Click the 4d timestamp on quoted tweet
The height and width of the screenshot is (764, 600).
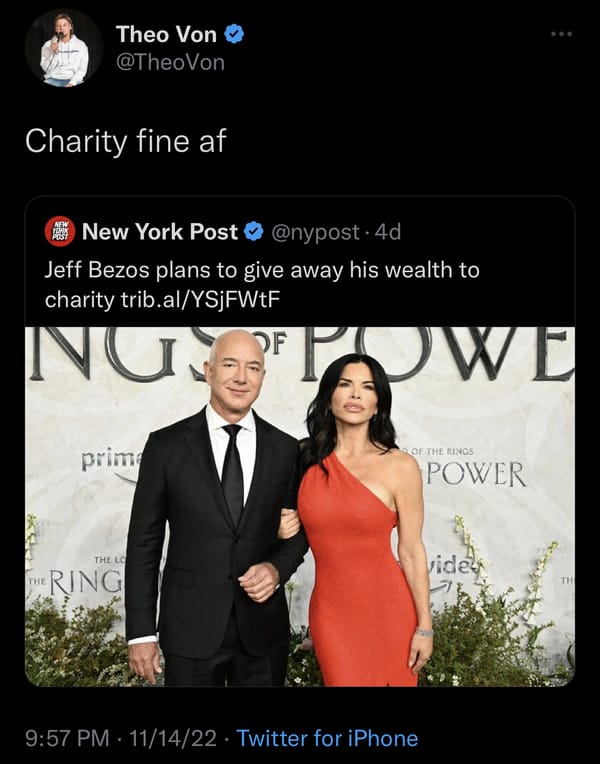pyautogui.click(x=387, y=232)
